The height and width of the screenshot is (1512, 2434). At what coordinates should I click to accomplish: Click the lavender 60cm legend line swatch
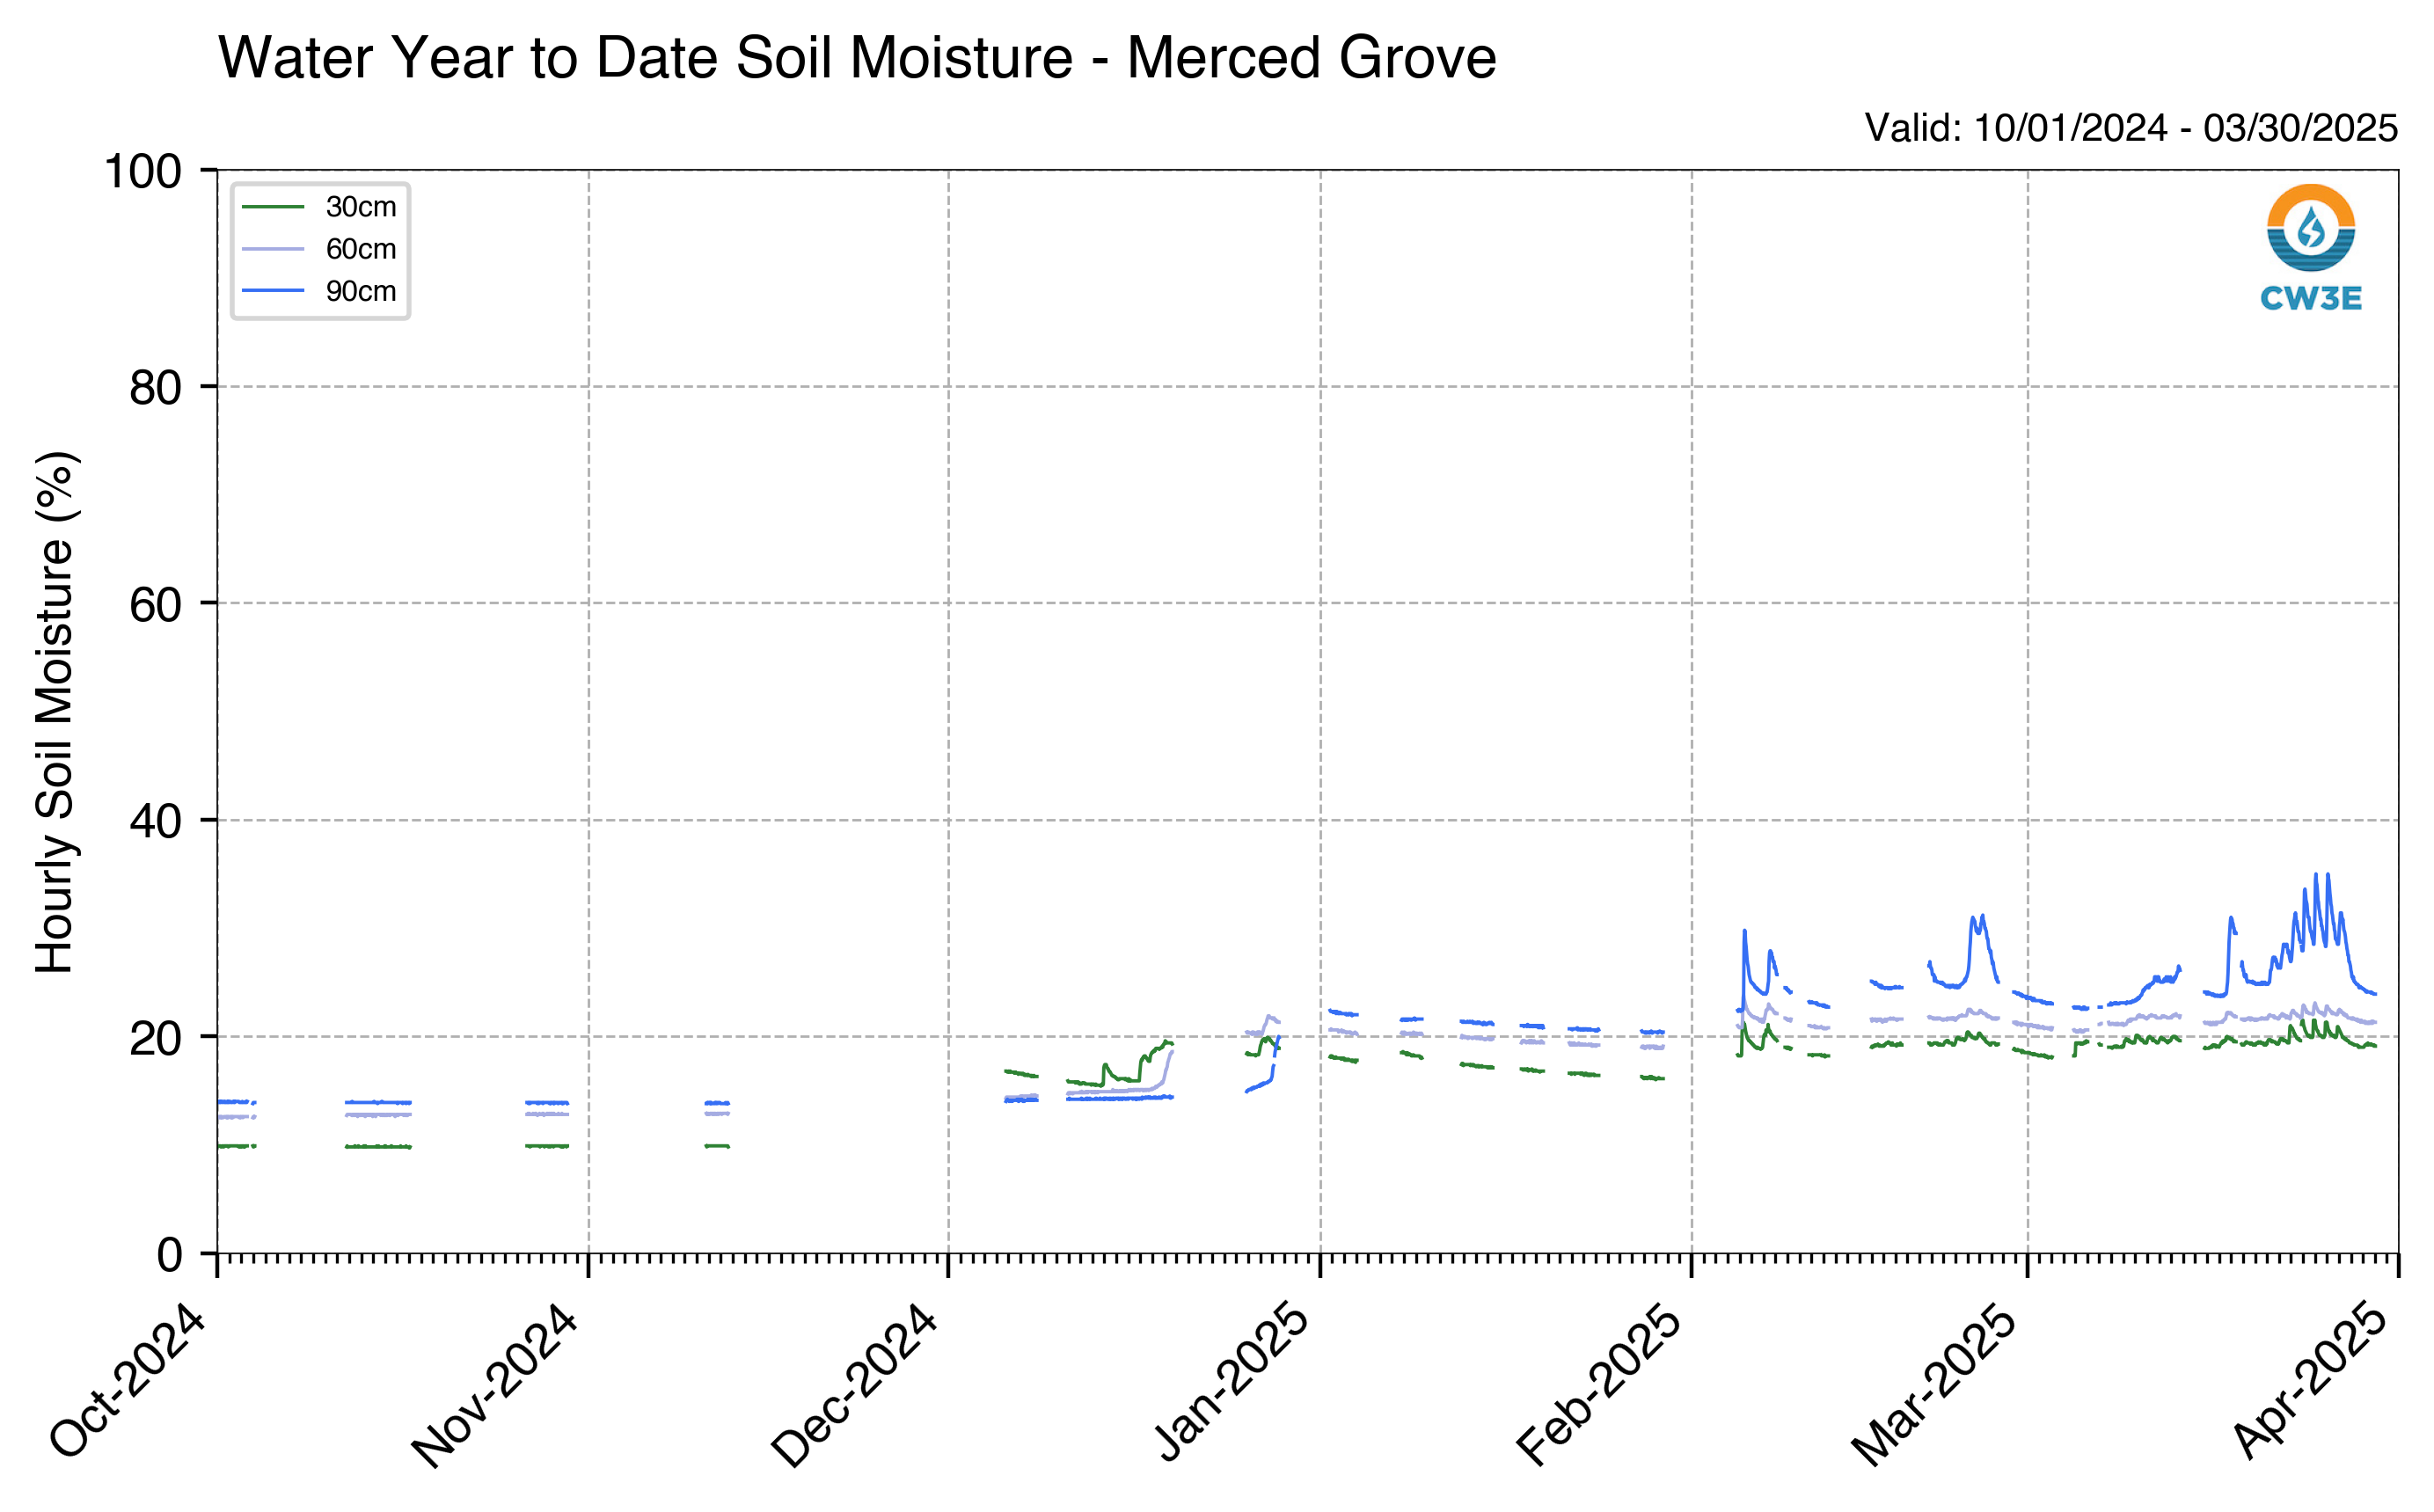pyautogui.click(x=273, y=249)
